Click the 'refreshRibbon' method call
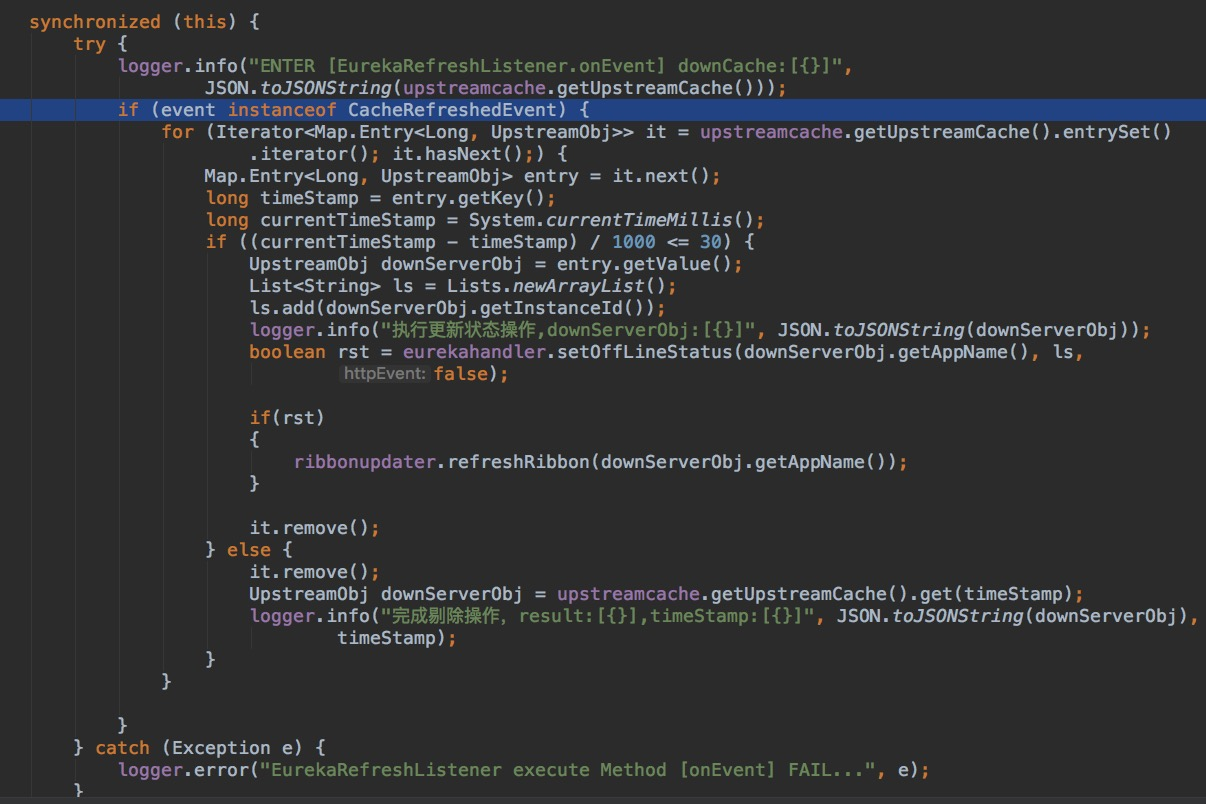Viewport: 1206px width, 804px height. coord(517,461)
